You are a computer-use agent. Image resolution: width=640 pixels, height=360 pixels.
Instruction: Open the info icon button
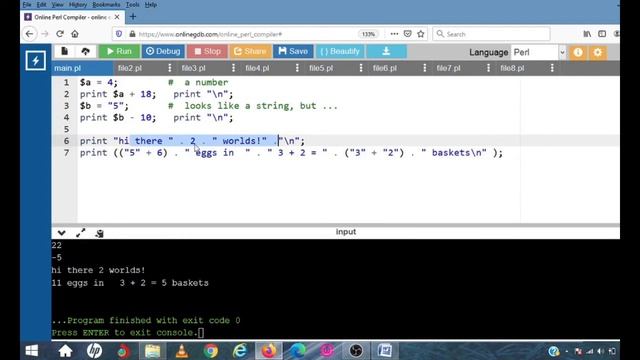point(578,52)
